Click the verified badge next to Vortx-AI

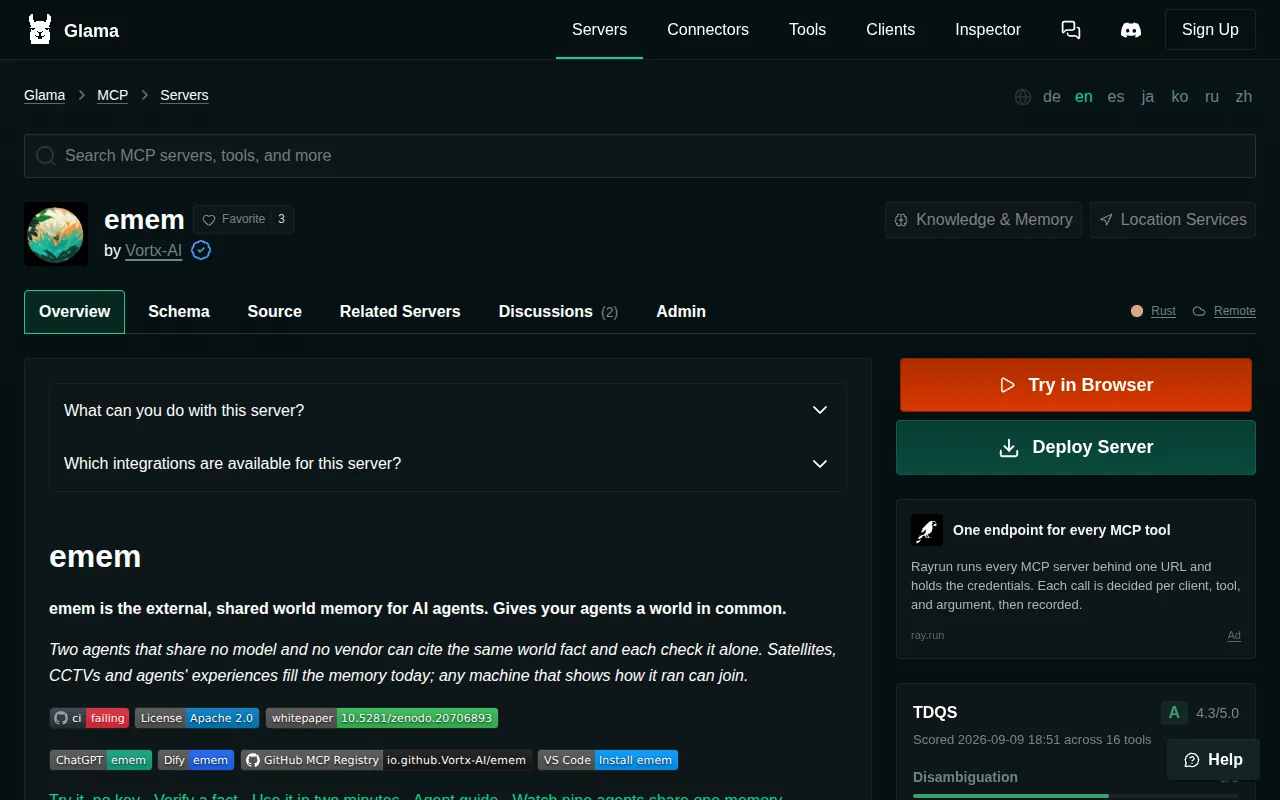[x=201, y=250]
